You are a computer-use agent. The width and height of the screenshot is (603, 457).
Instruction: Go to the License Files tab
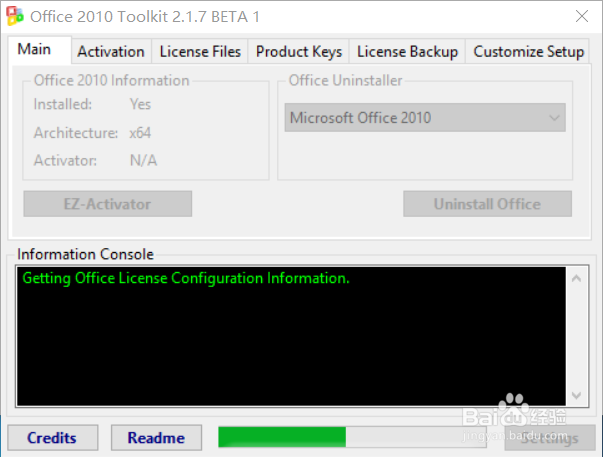(200, 52)
